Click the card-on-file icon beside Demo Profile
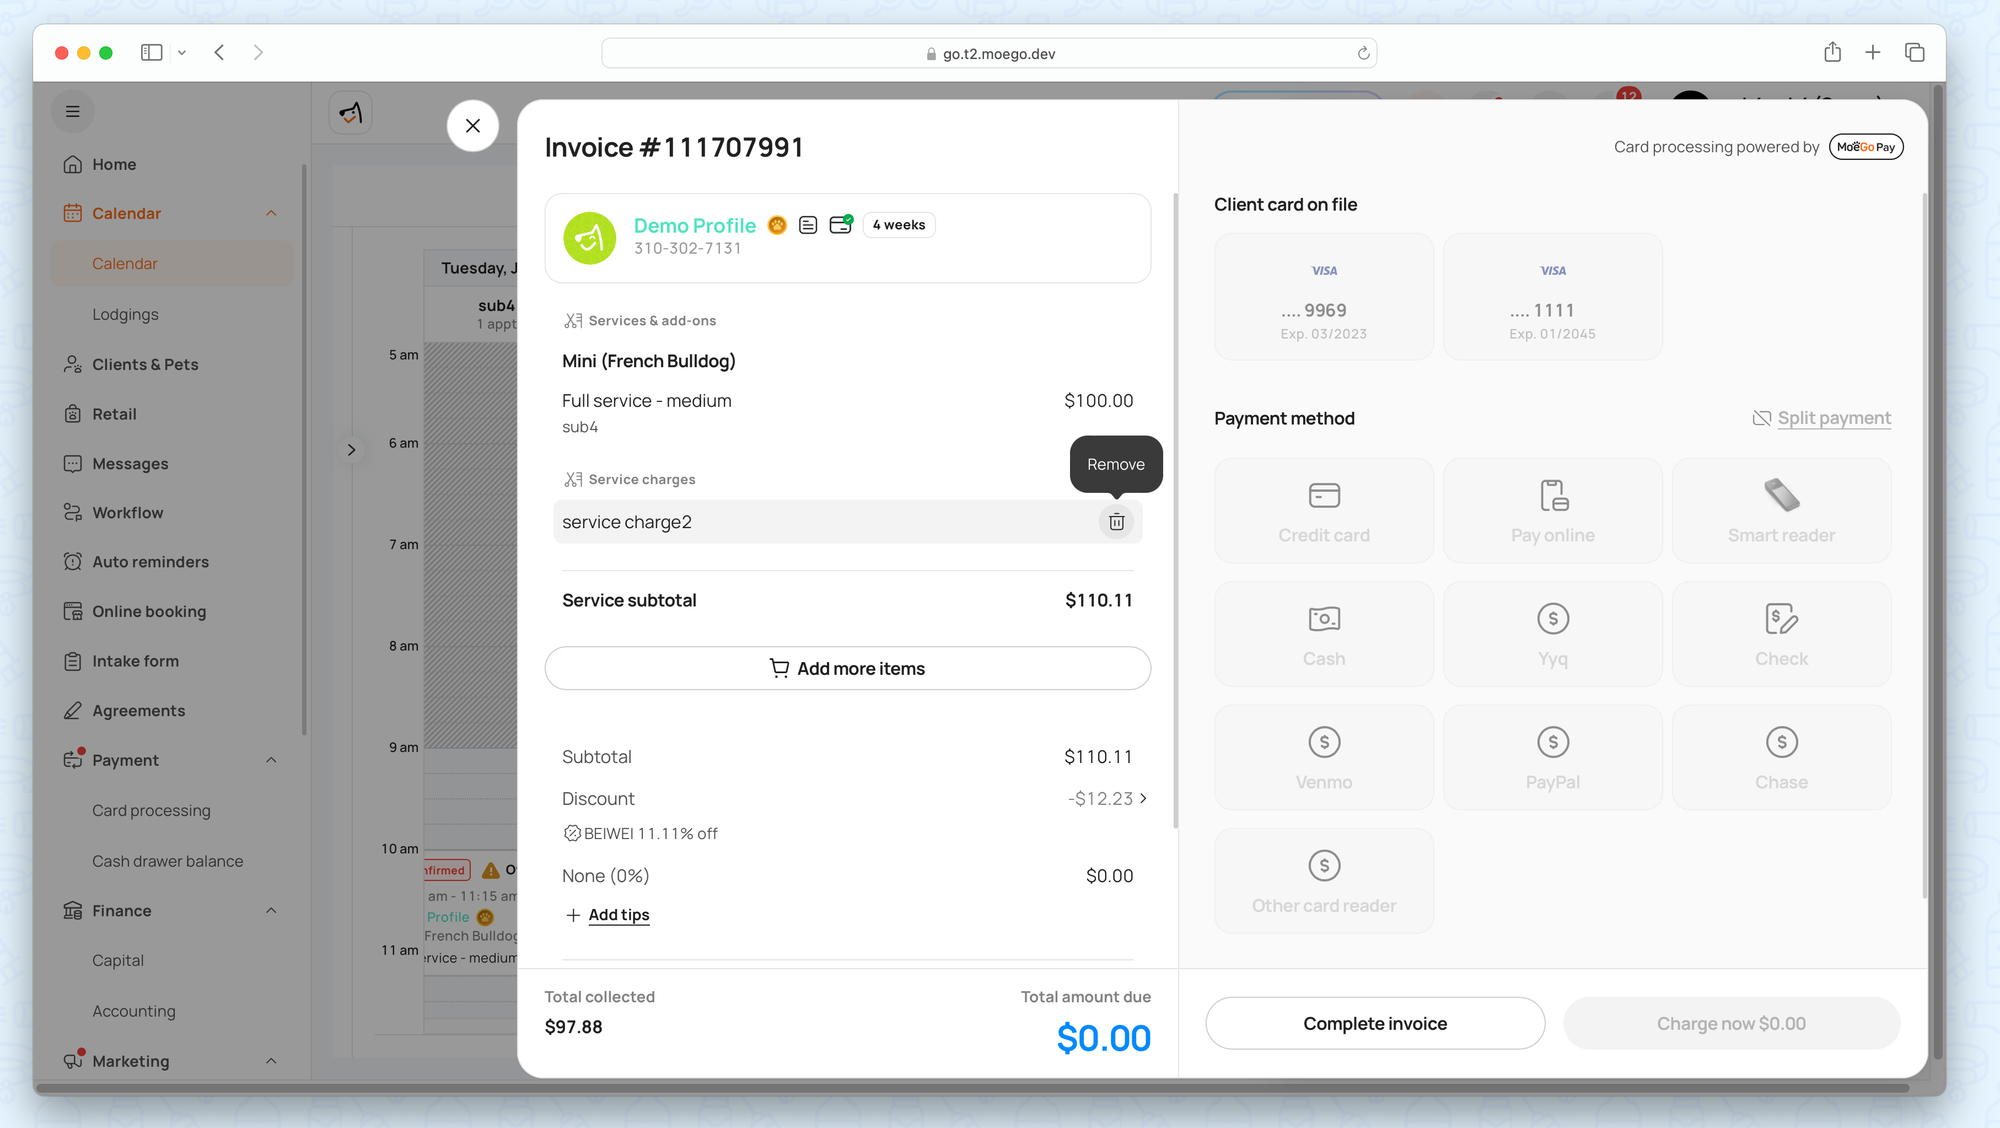 coord(841,225)
